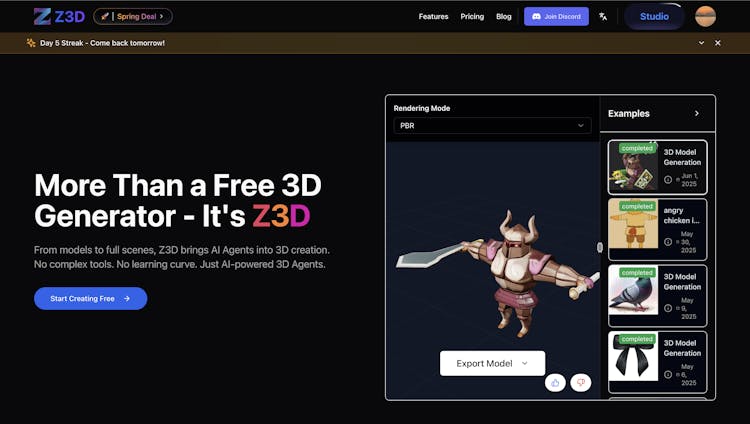Click the viewer panel resize handle
The image size is (750, 424).
coord(600,247)
